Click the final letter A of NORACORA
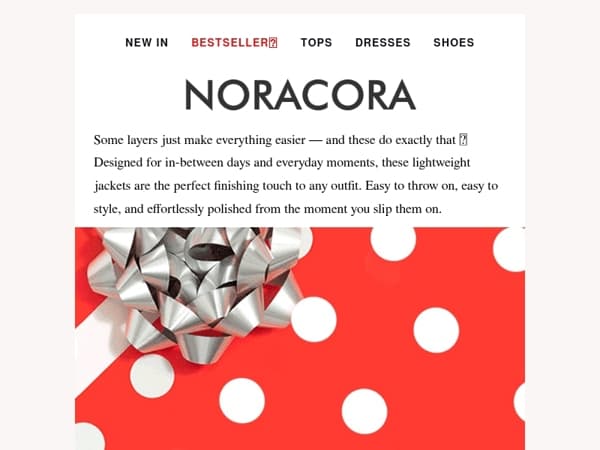600x450 pixels. (402, 95)
